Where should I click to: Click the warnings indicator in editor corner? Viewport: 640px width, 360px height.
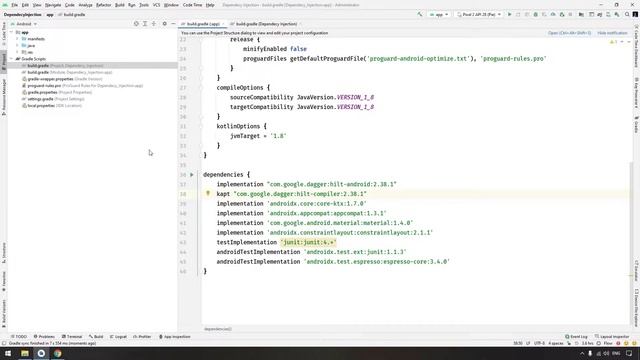[x=613, y=42]
